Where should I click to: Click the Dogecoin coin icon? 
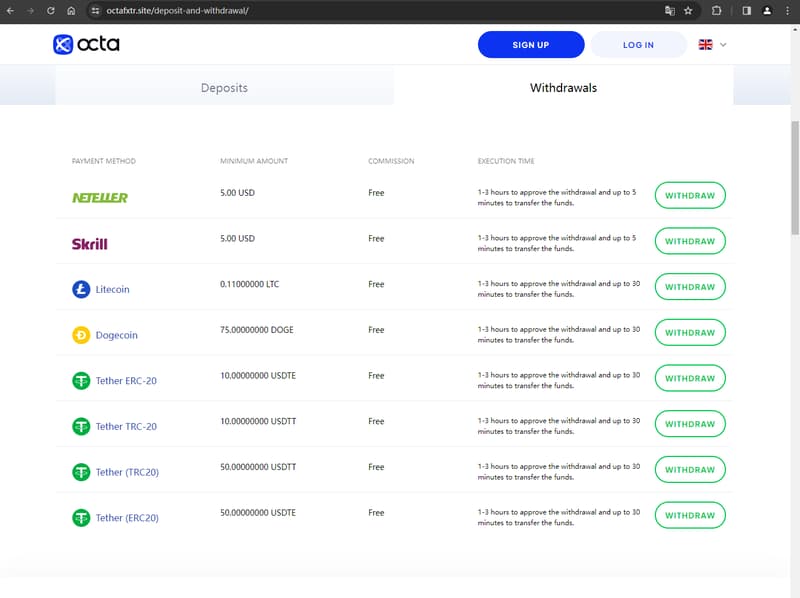(81, 335)
